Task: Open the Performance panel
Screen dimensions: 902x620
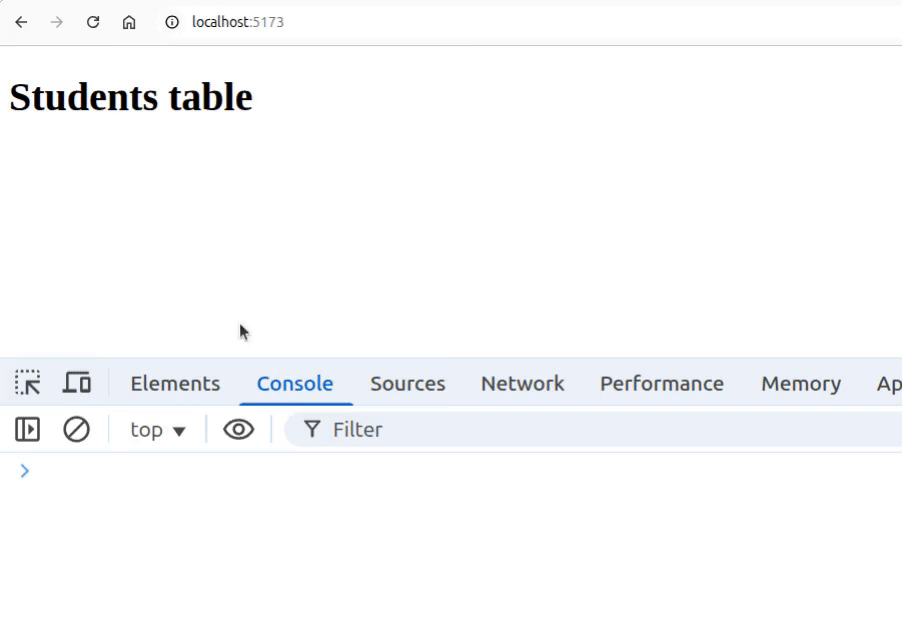Action: coord(661,383)
